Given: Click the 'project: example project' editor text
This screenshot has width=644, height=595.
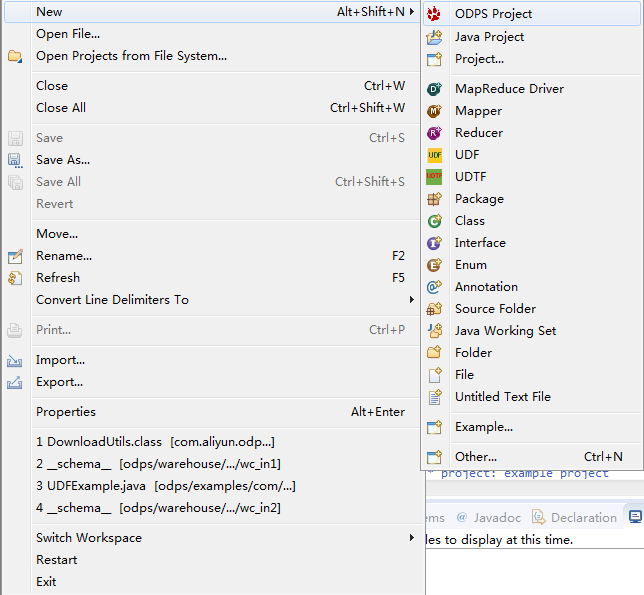Looking at the screenshot, I should point(524,473).
